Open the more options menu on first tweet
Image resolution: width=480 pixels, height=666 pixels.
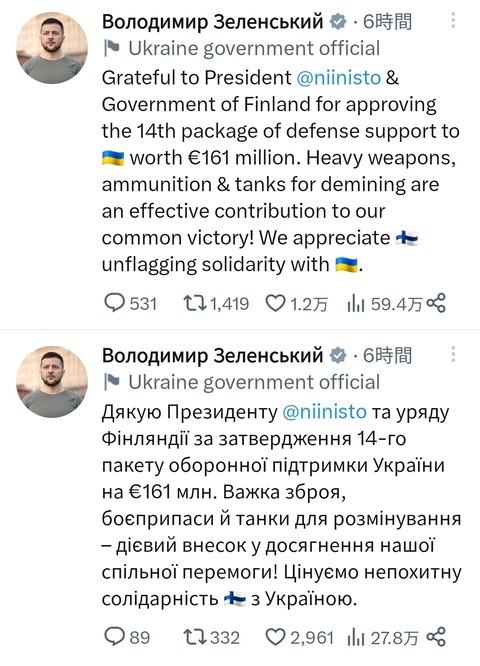point(453,20)
